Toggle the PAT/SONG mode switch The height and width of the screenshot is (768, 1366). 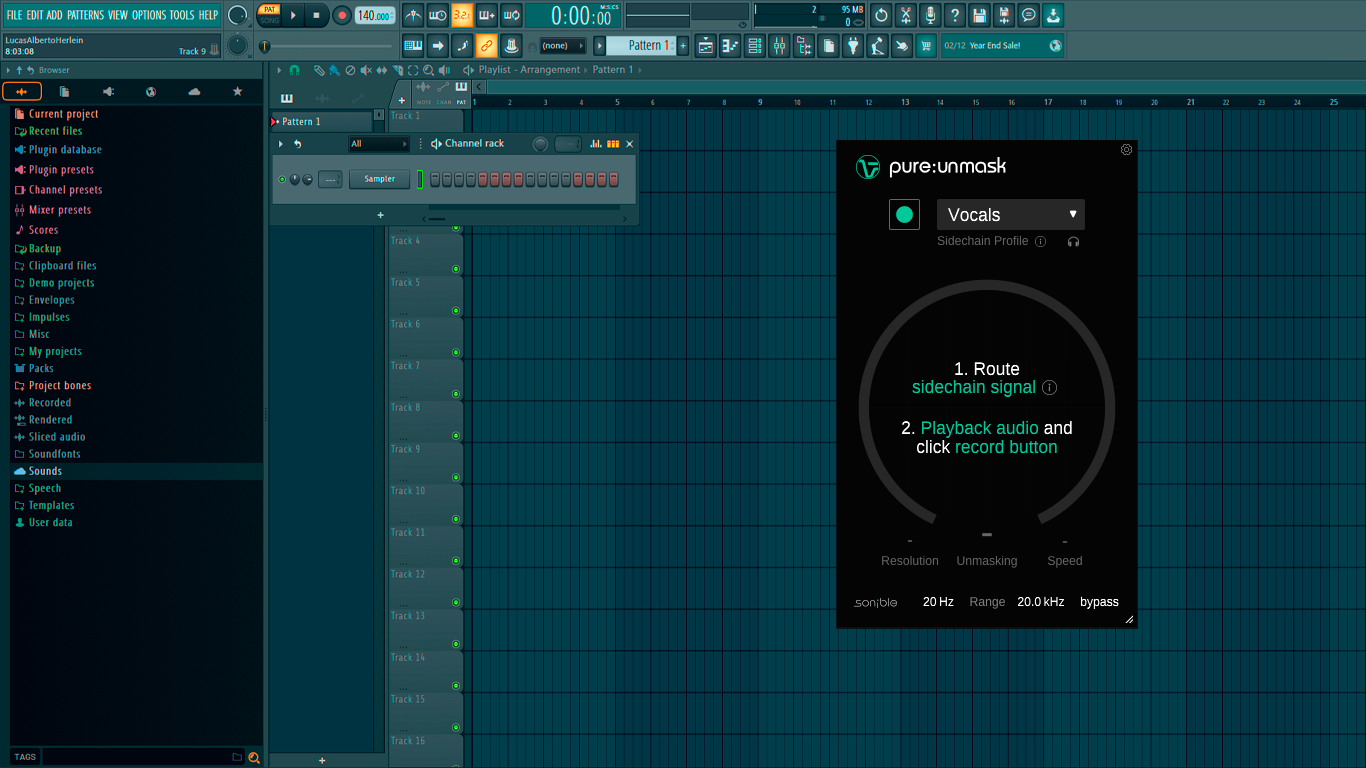tap(269, 14)
